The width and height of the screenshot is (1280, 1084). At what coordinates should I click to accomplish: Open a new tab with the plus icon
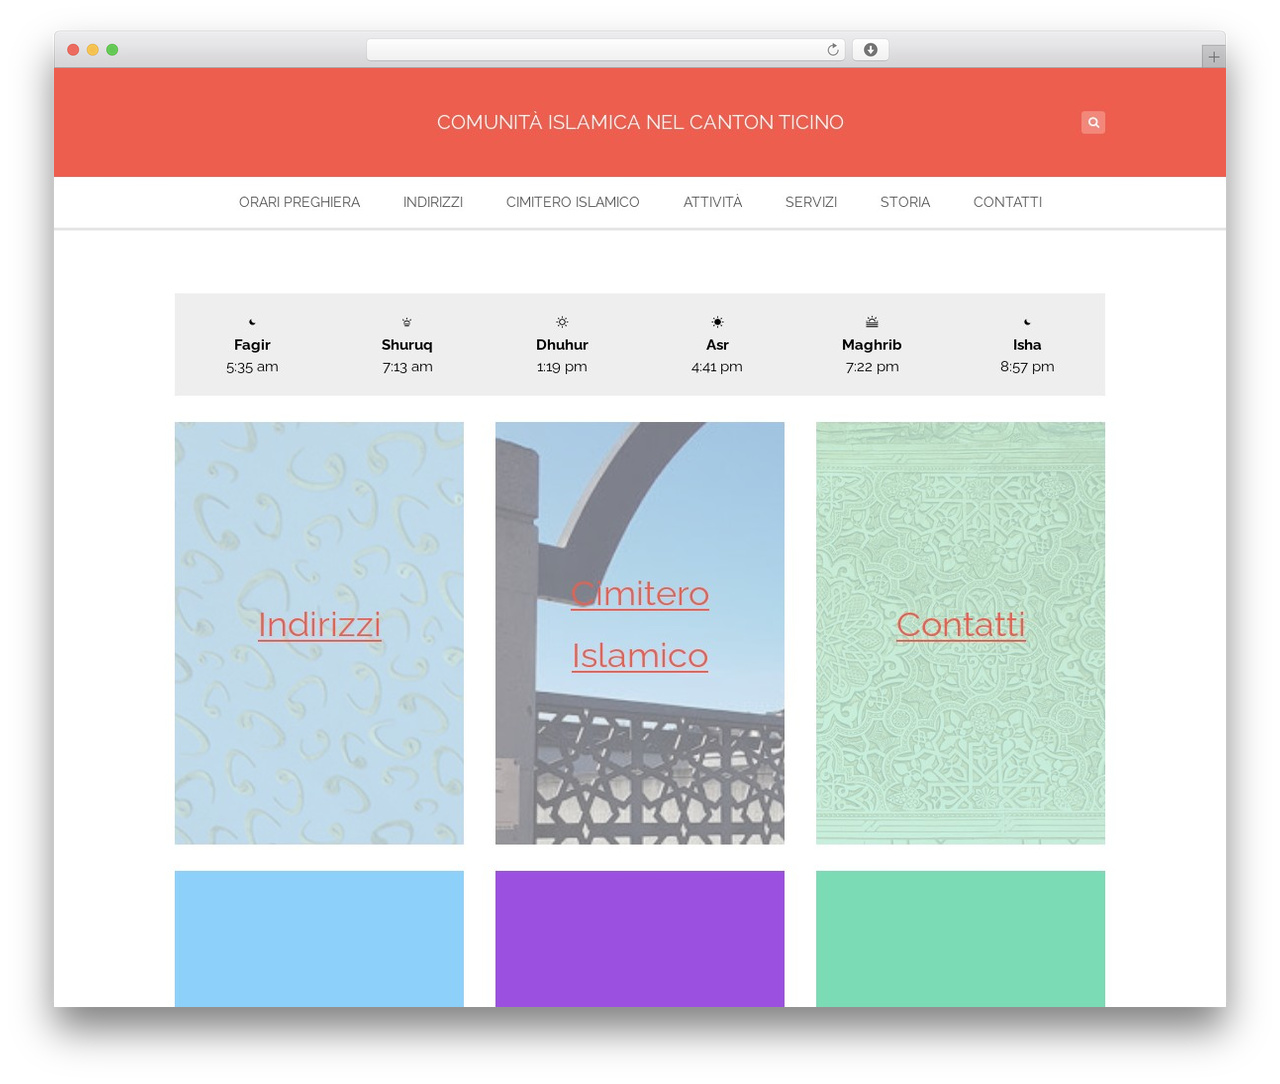click(1213, 57)
